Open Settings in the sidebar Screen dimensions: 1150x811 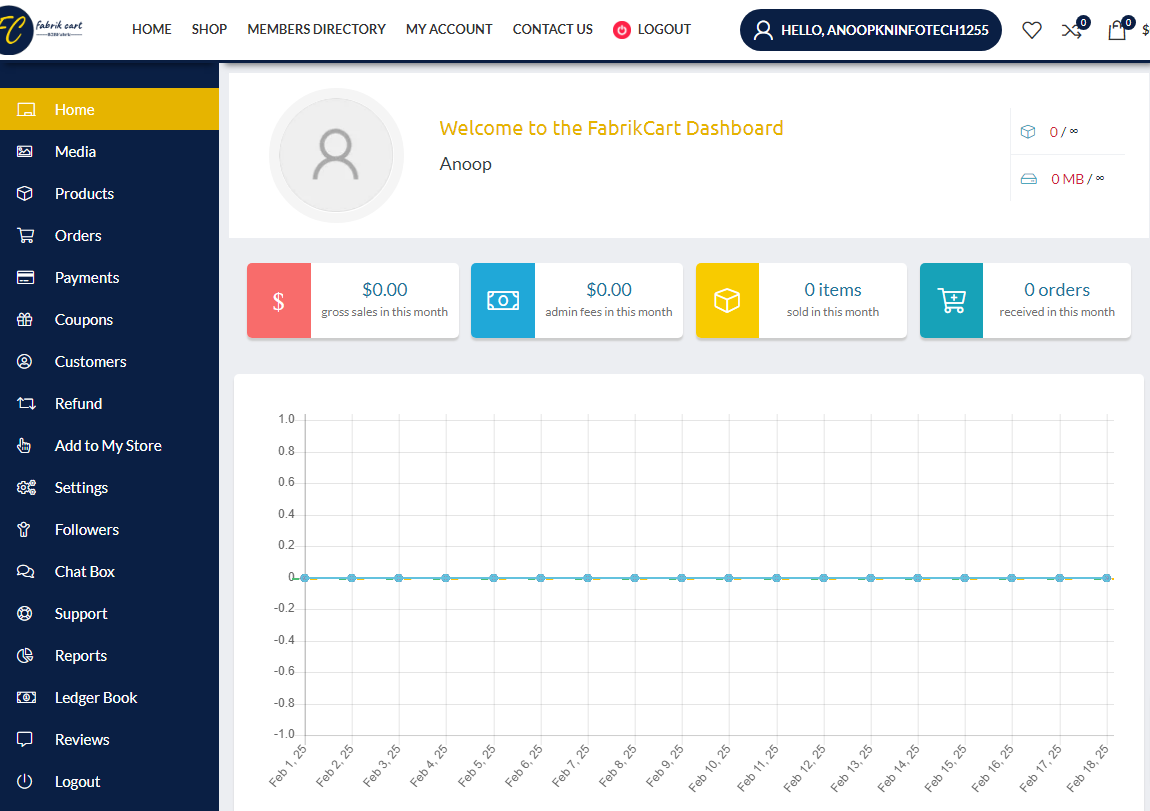pyautogui.click(x=81, y=488)
